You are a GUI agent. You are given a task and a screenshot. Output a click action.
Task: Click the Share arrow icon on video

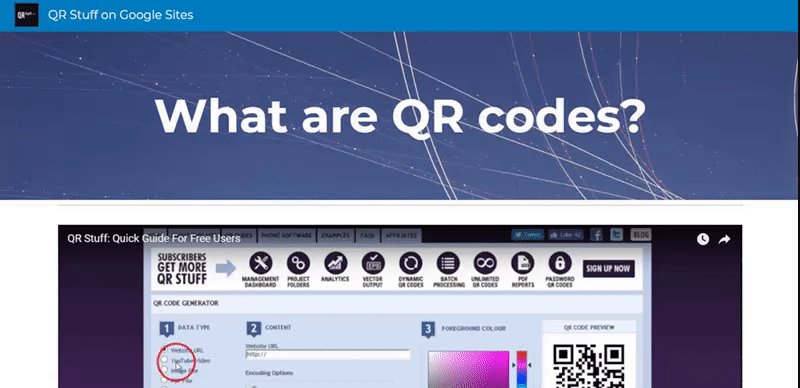[x=724, y=239]
